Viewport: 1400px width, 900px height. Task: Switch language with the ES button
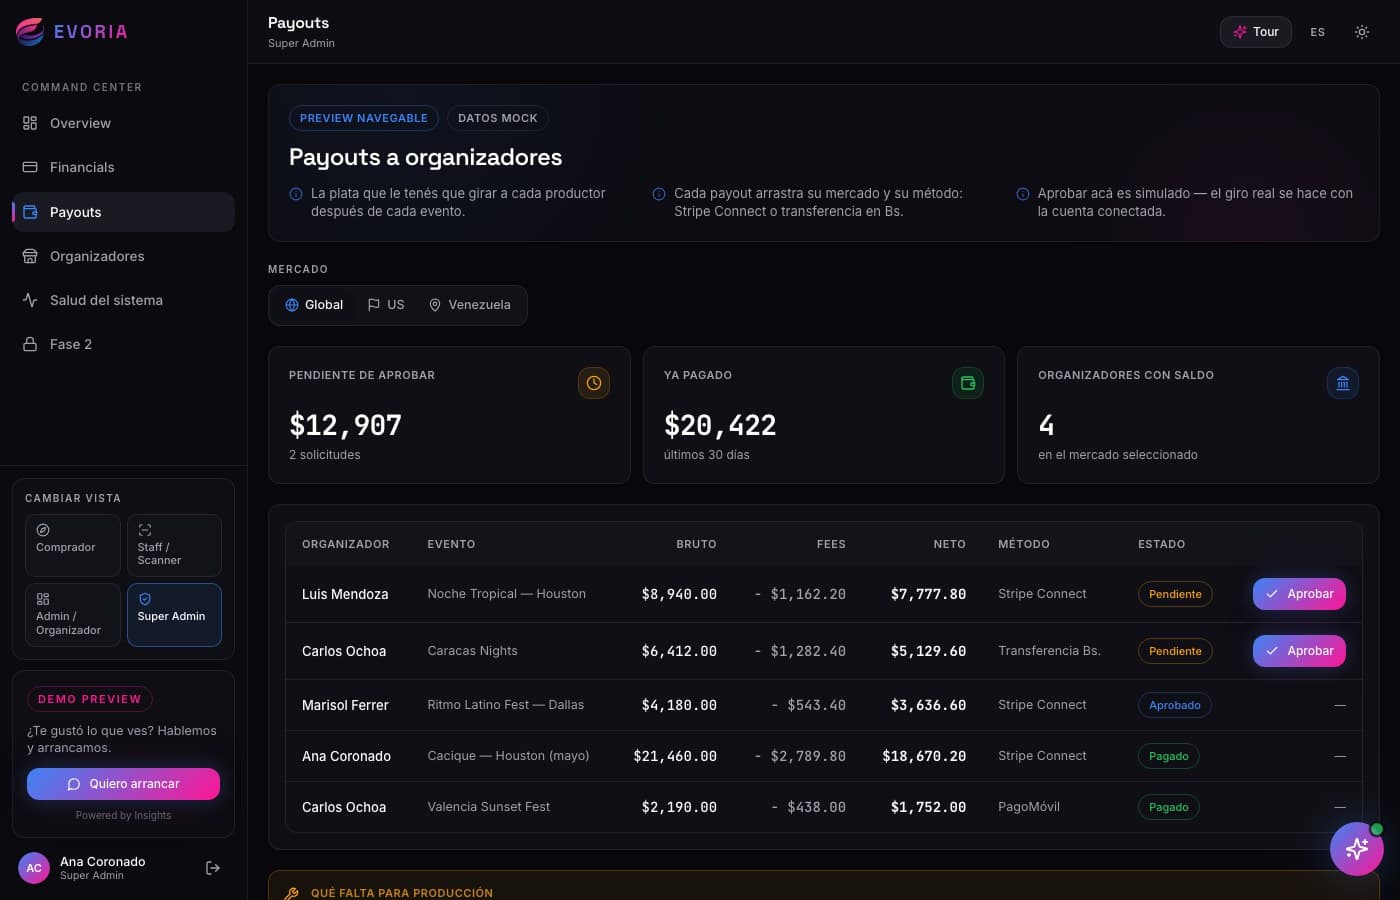coord(1318,32)
